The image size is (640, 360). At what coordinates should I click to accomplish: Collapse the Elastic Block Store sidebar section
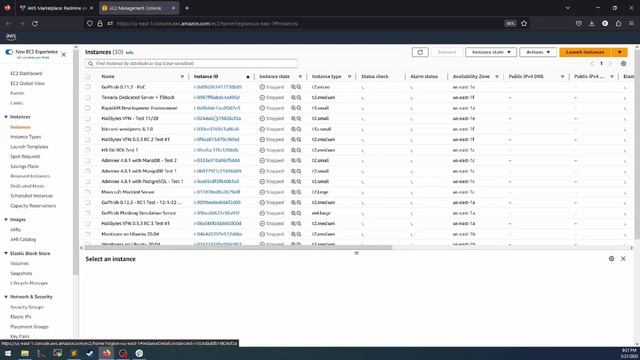(x=6, y=253)
